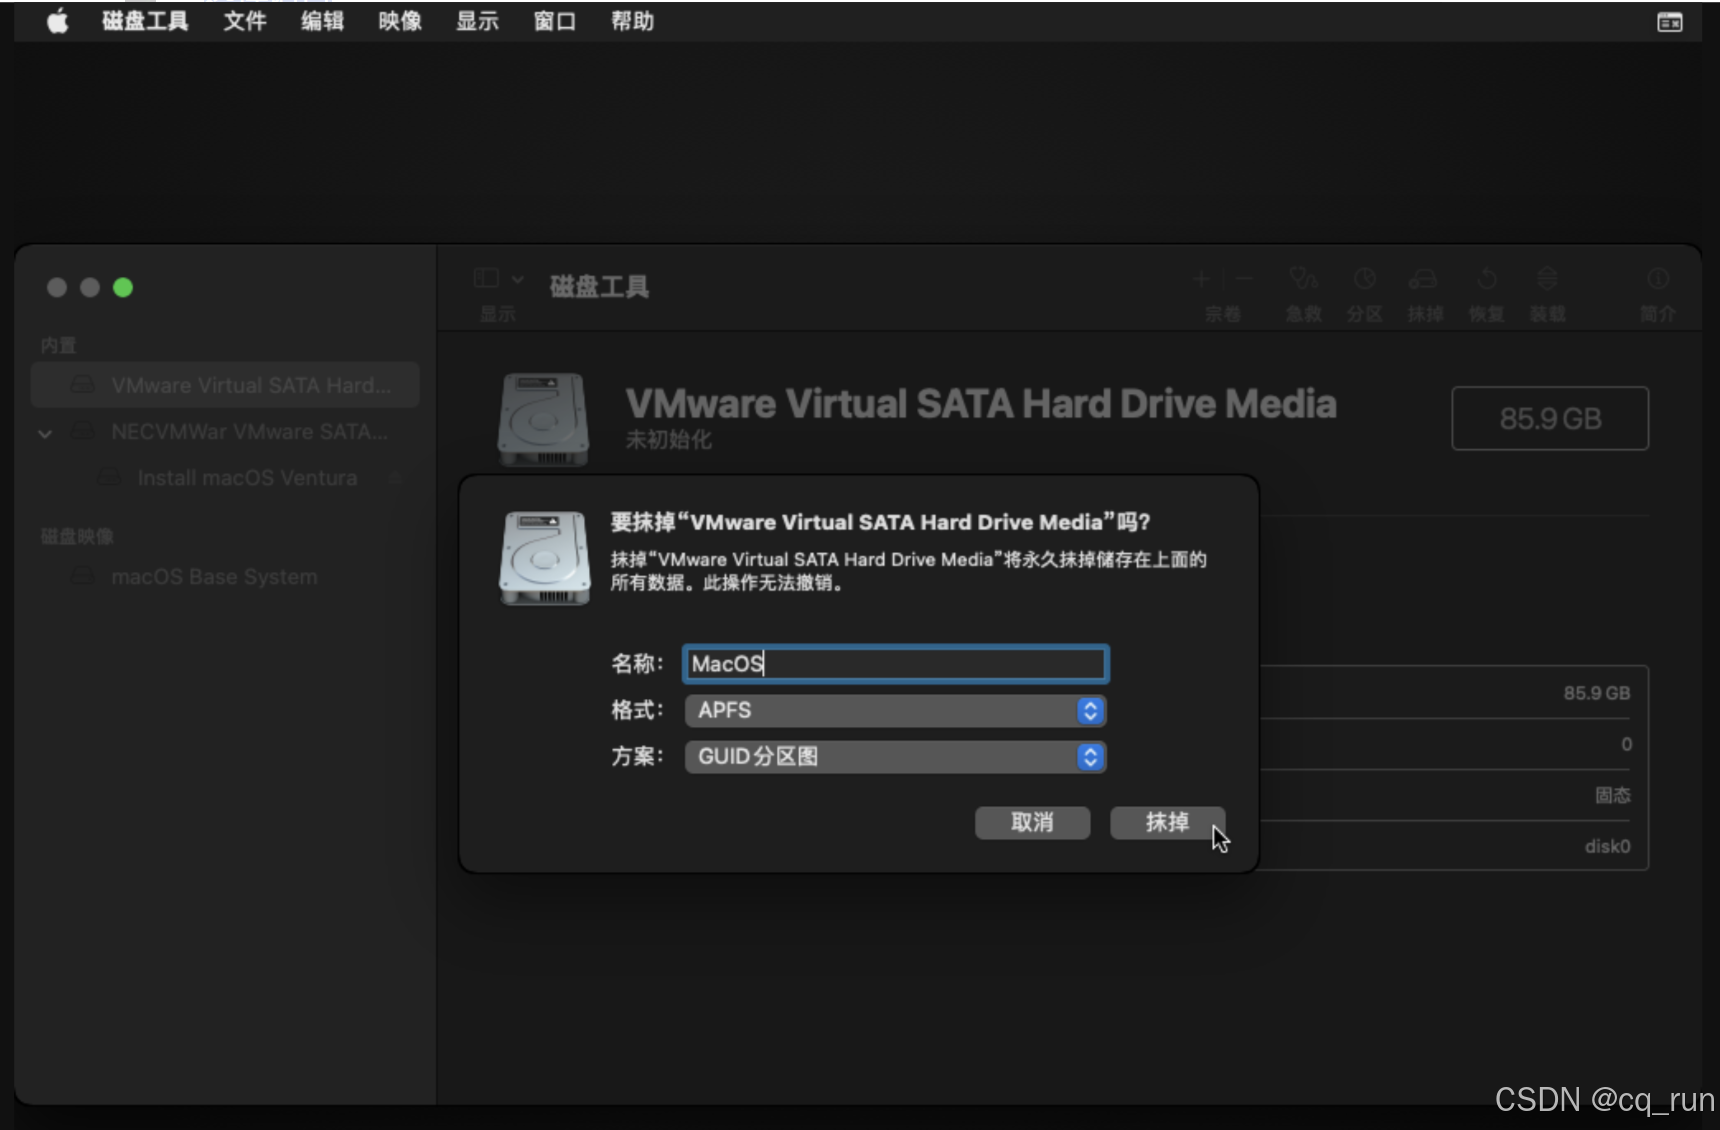Open the 帮助 menu
Image resolution: width=1720 pixels, height=1130 pixels.
point(632,21)
